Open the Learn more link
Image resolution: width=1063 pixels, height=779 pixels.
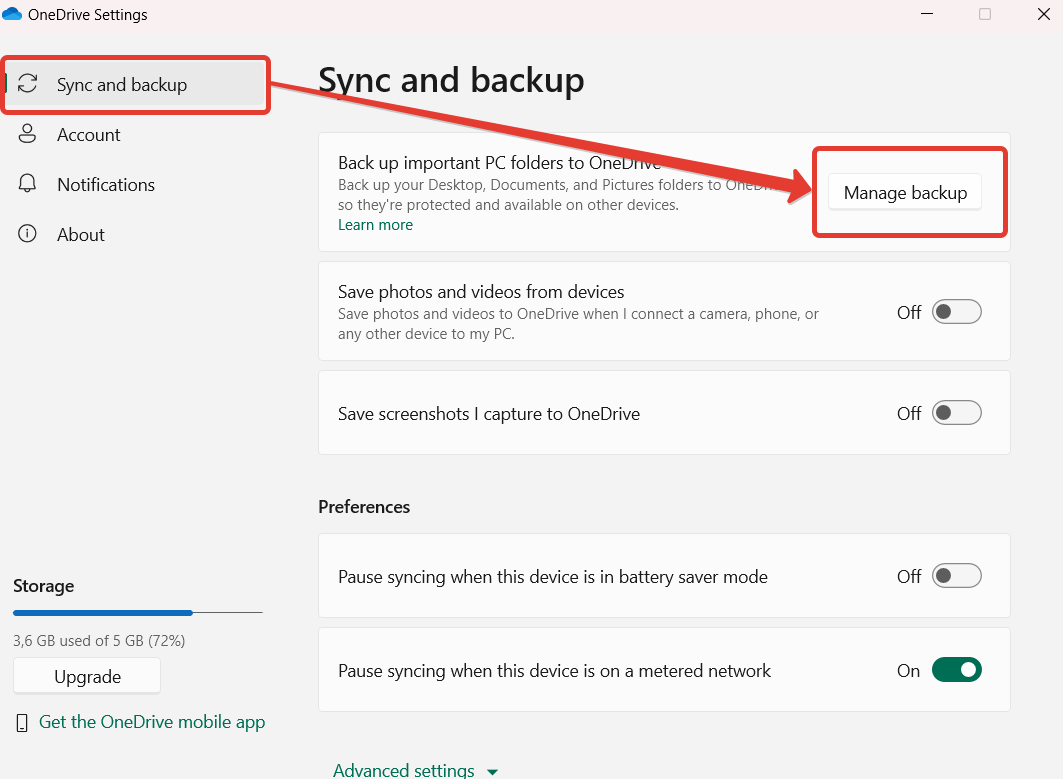(375, 225)
